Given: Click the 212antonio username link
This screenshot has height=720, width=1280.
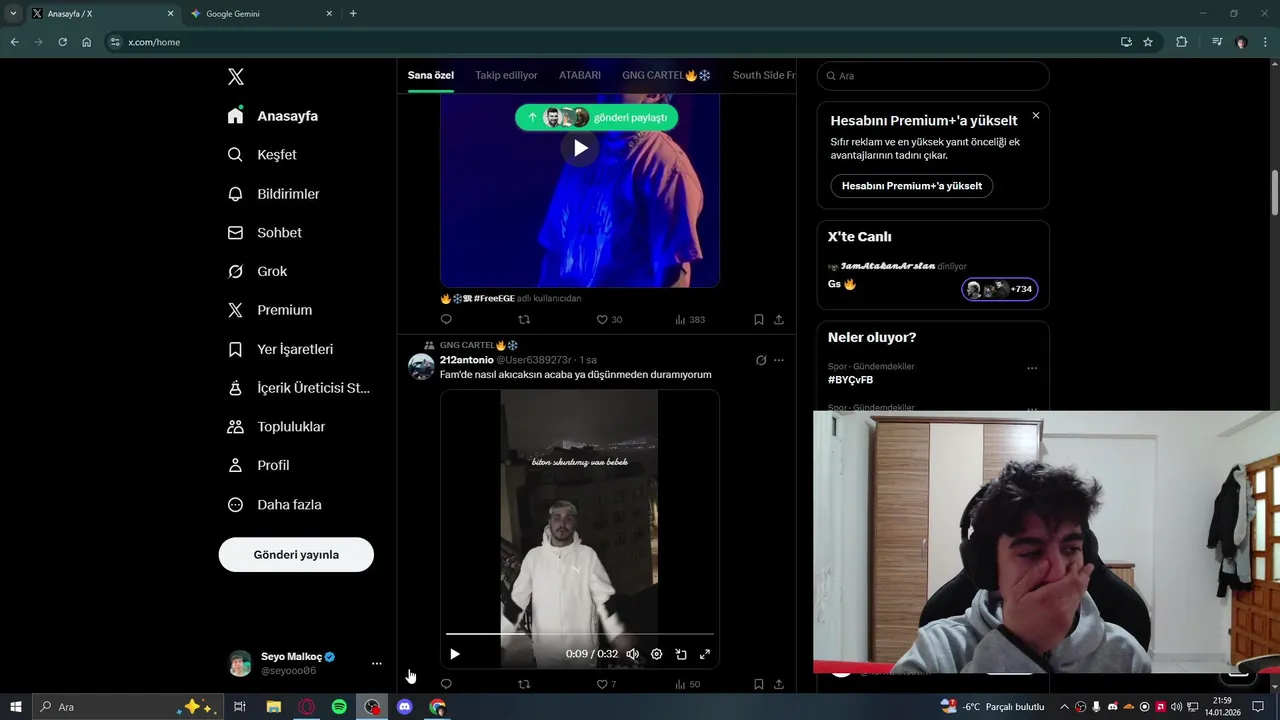Looking at the screenshot, I should [467, 360].
